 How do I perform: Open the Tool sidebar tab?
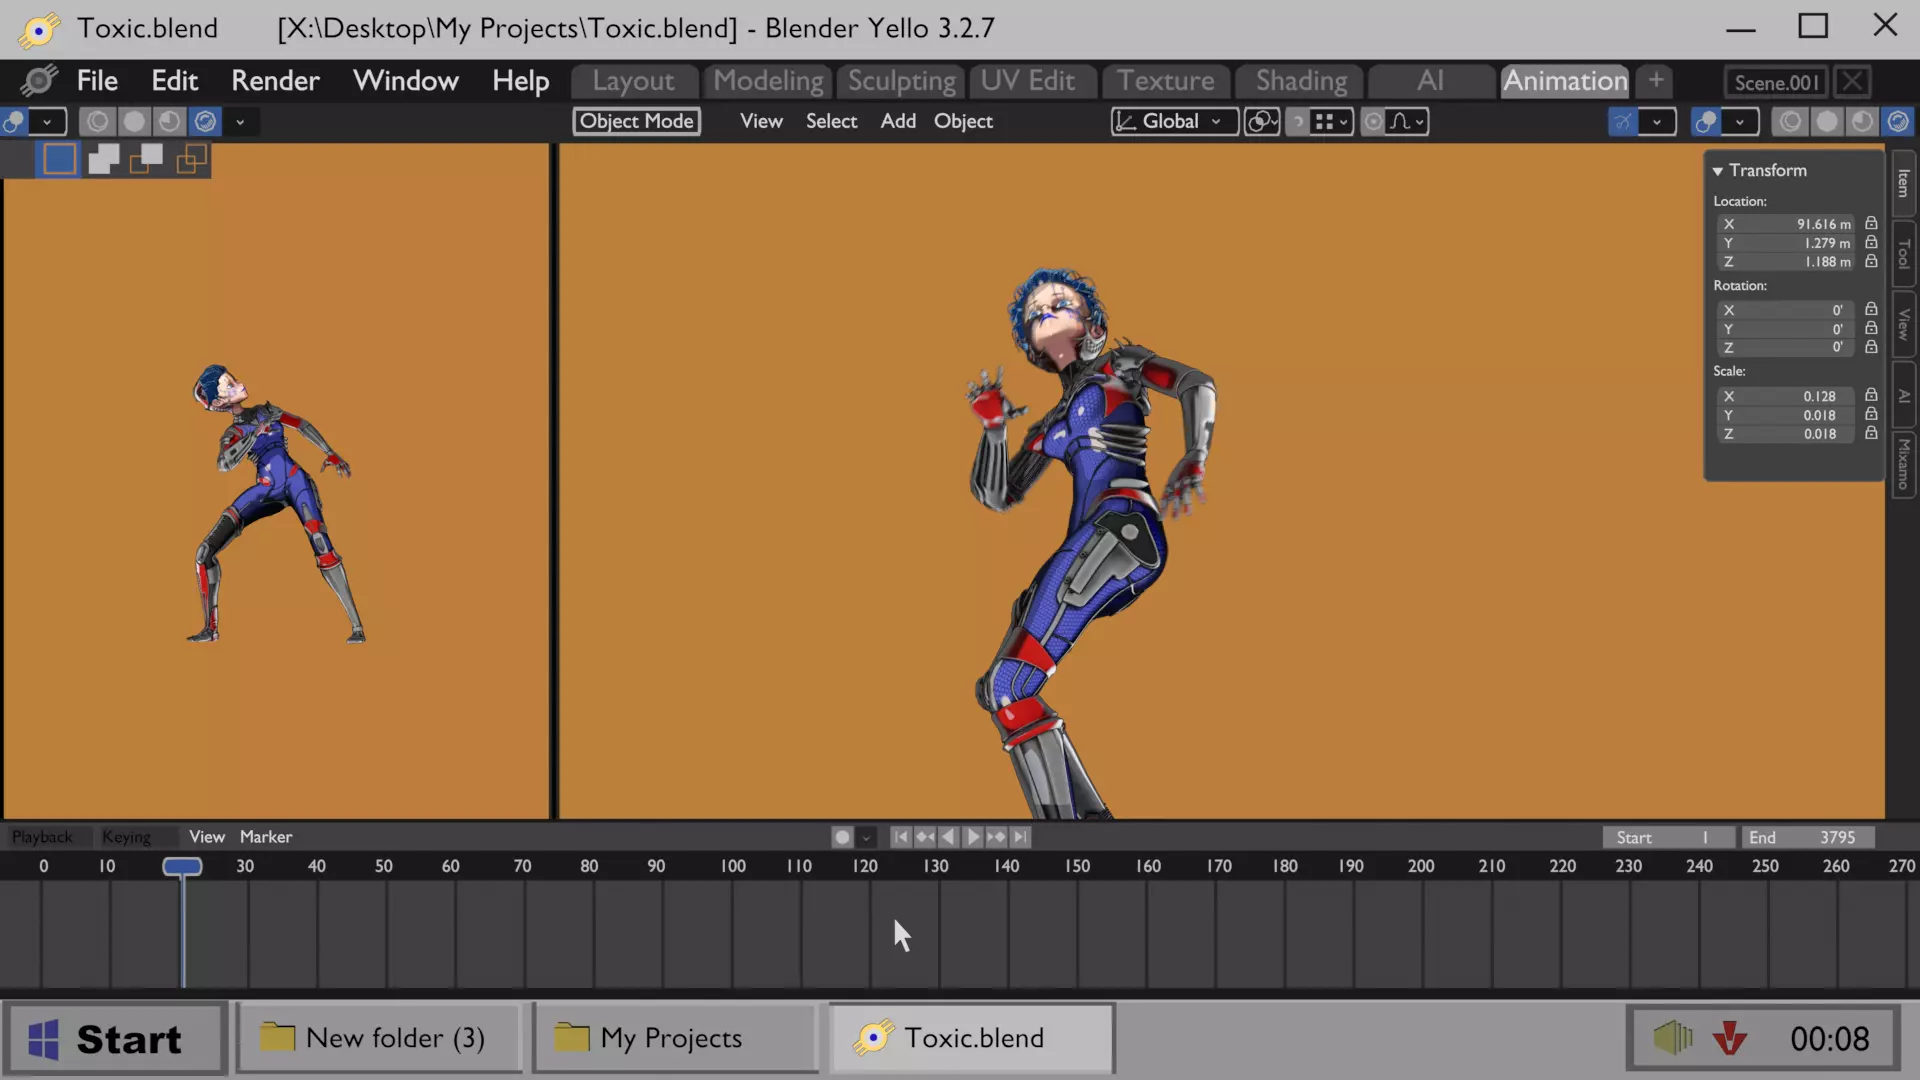coord(1903,254)
